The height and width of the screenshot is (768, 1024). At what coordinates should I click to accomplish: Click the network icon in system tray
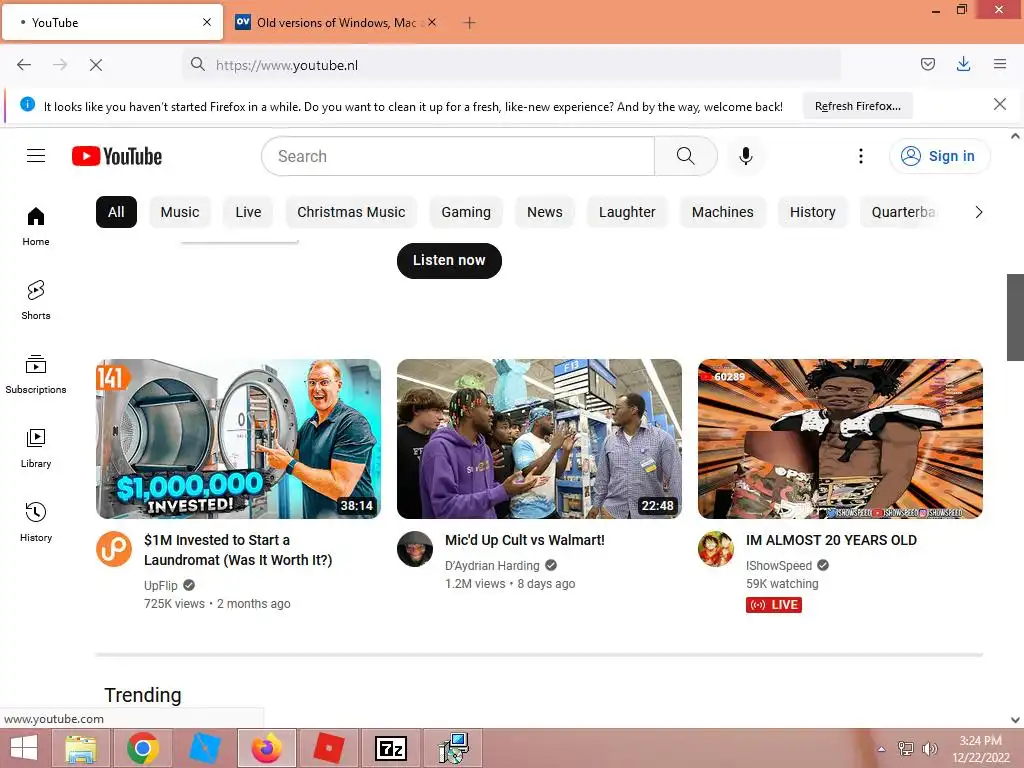tap(905, 749)
